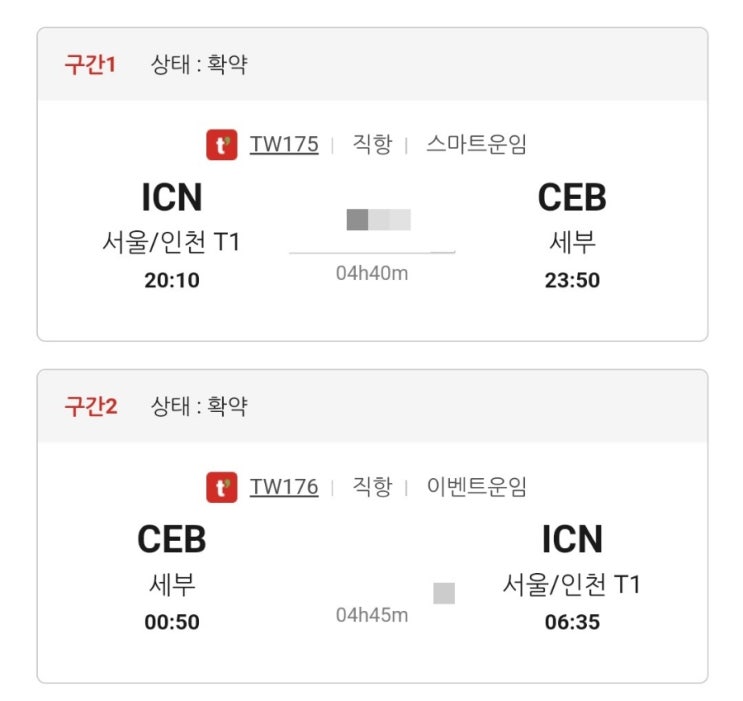
Task: Select the 구간2 segment header label
Action: click(x=91, y=407)
